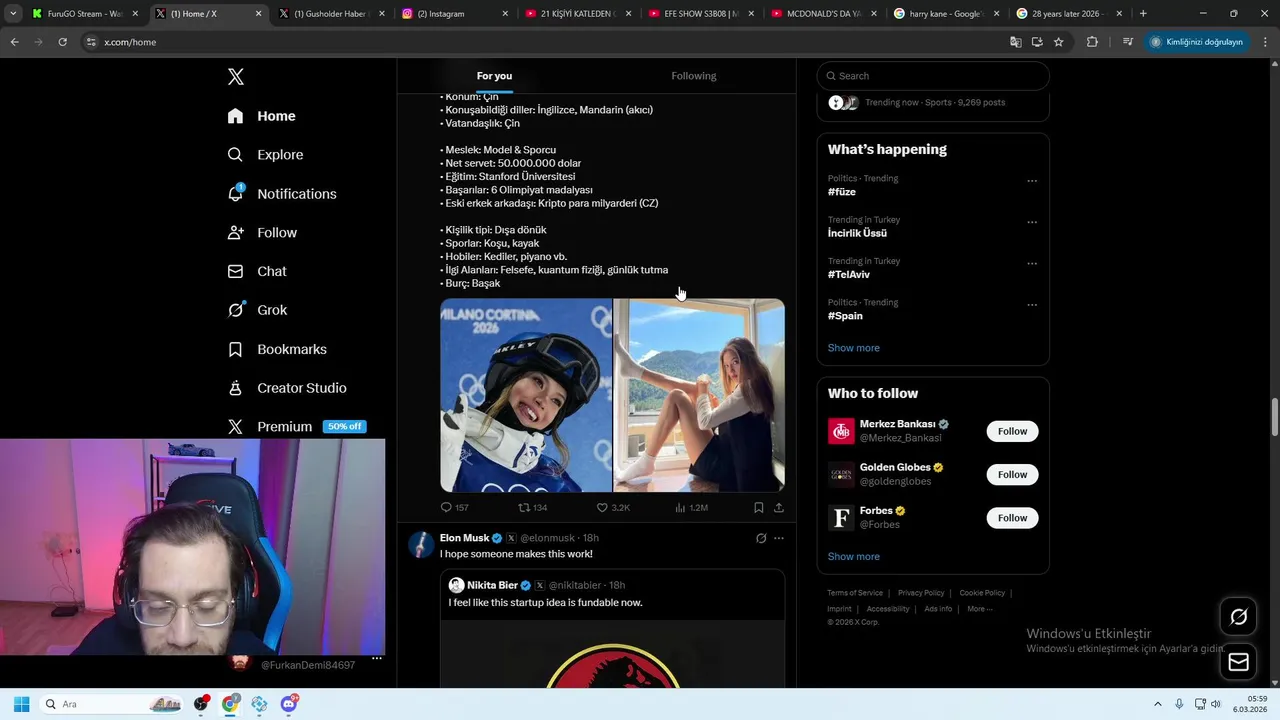The height and width of the screenshot is (720, 1280).
Task: Click the reply icon with 157
Action: [455, 508]
